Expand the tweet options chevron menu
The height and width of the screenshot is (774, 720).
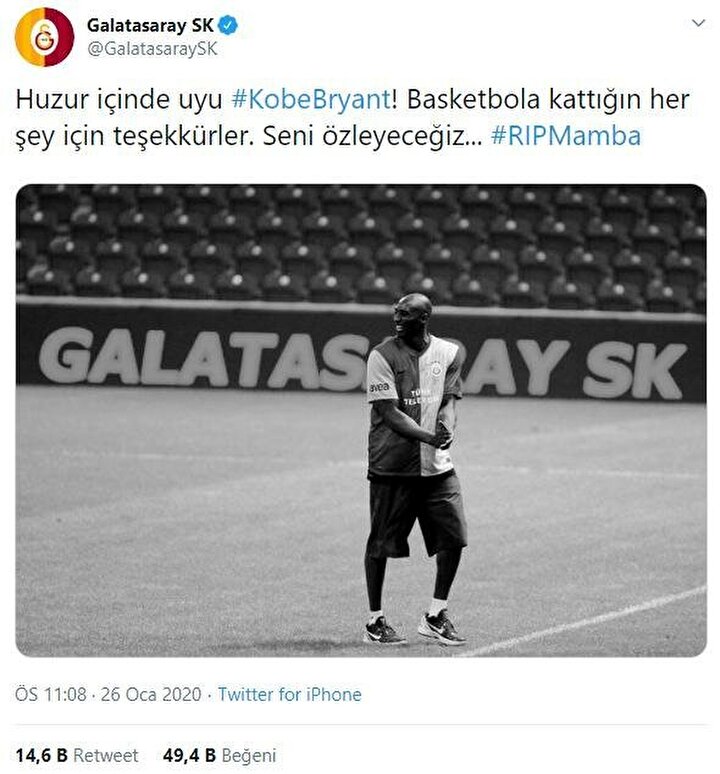pos(698,23)
